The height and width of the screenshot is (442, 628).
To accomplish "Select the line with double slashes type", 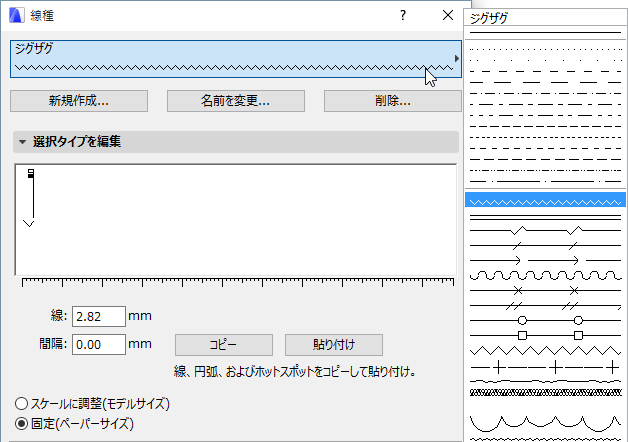I will point(545,306).
